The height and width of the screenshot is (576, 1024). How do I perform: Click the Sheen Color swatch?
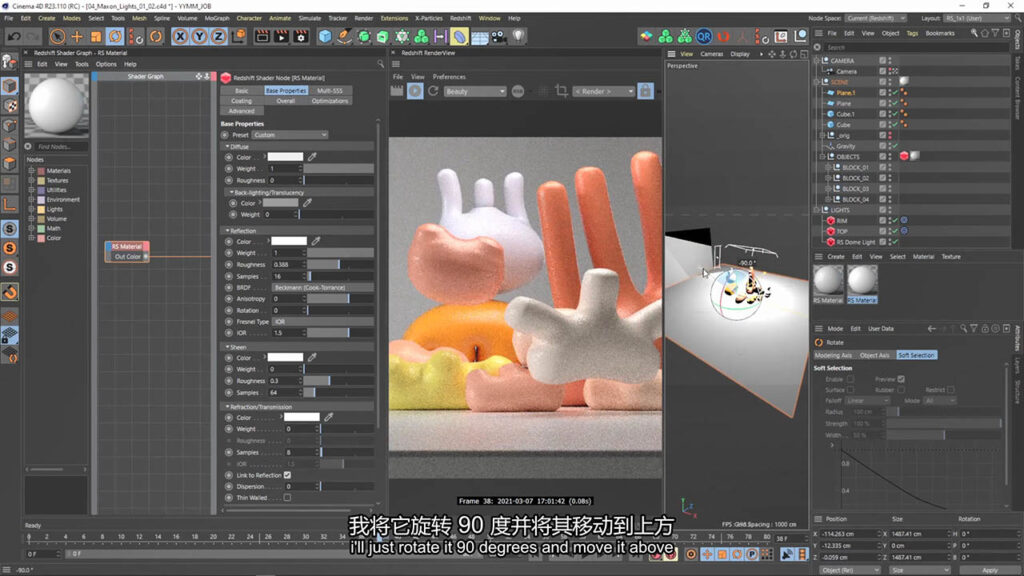[x=285, y=357]
